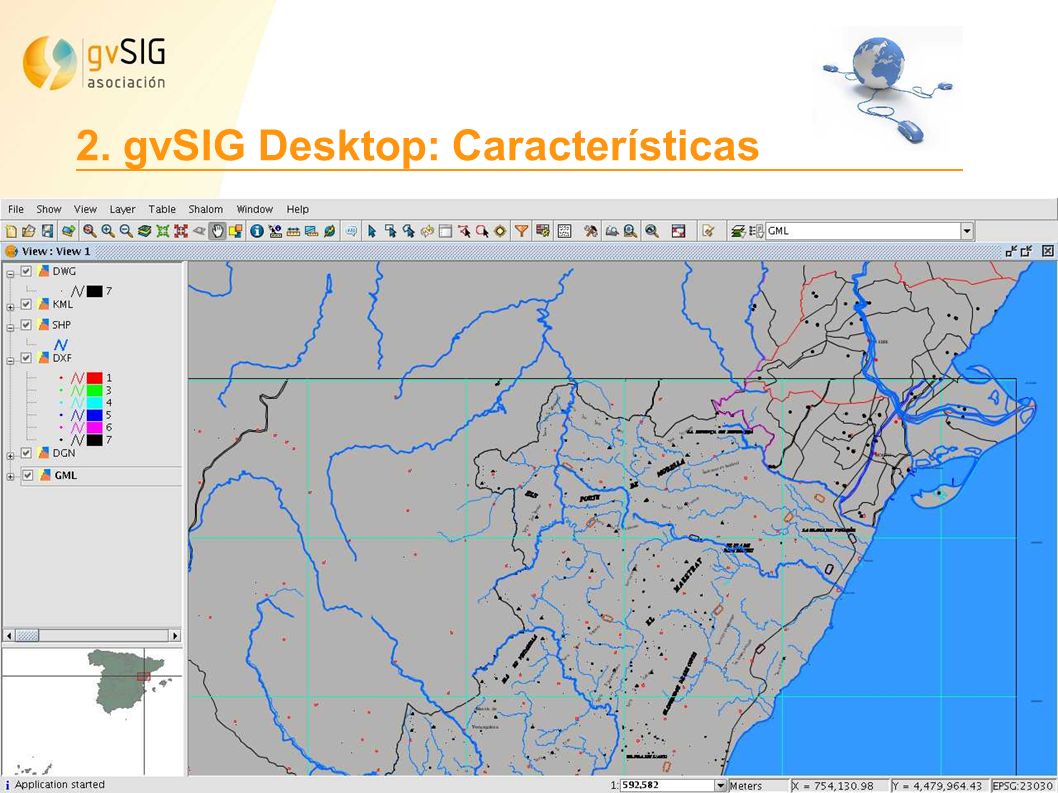Click the green Full Extent arrows icon

pos(163,231)
